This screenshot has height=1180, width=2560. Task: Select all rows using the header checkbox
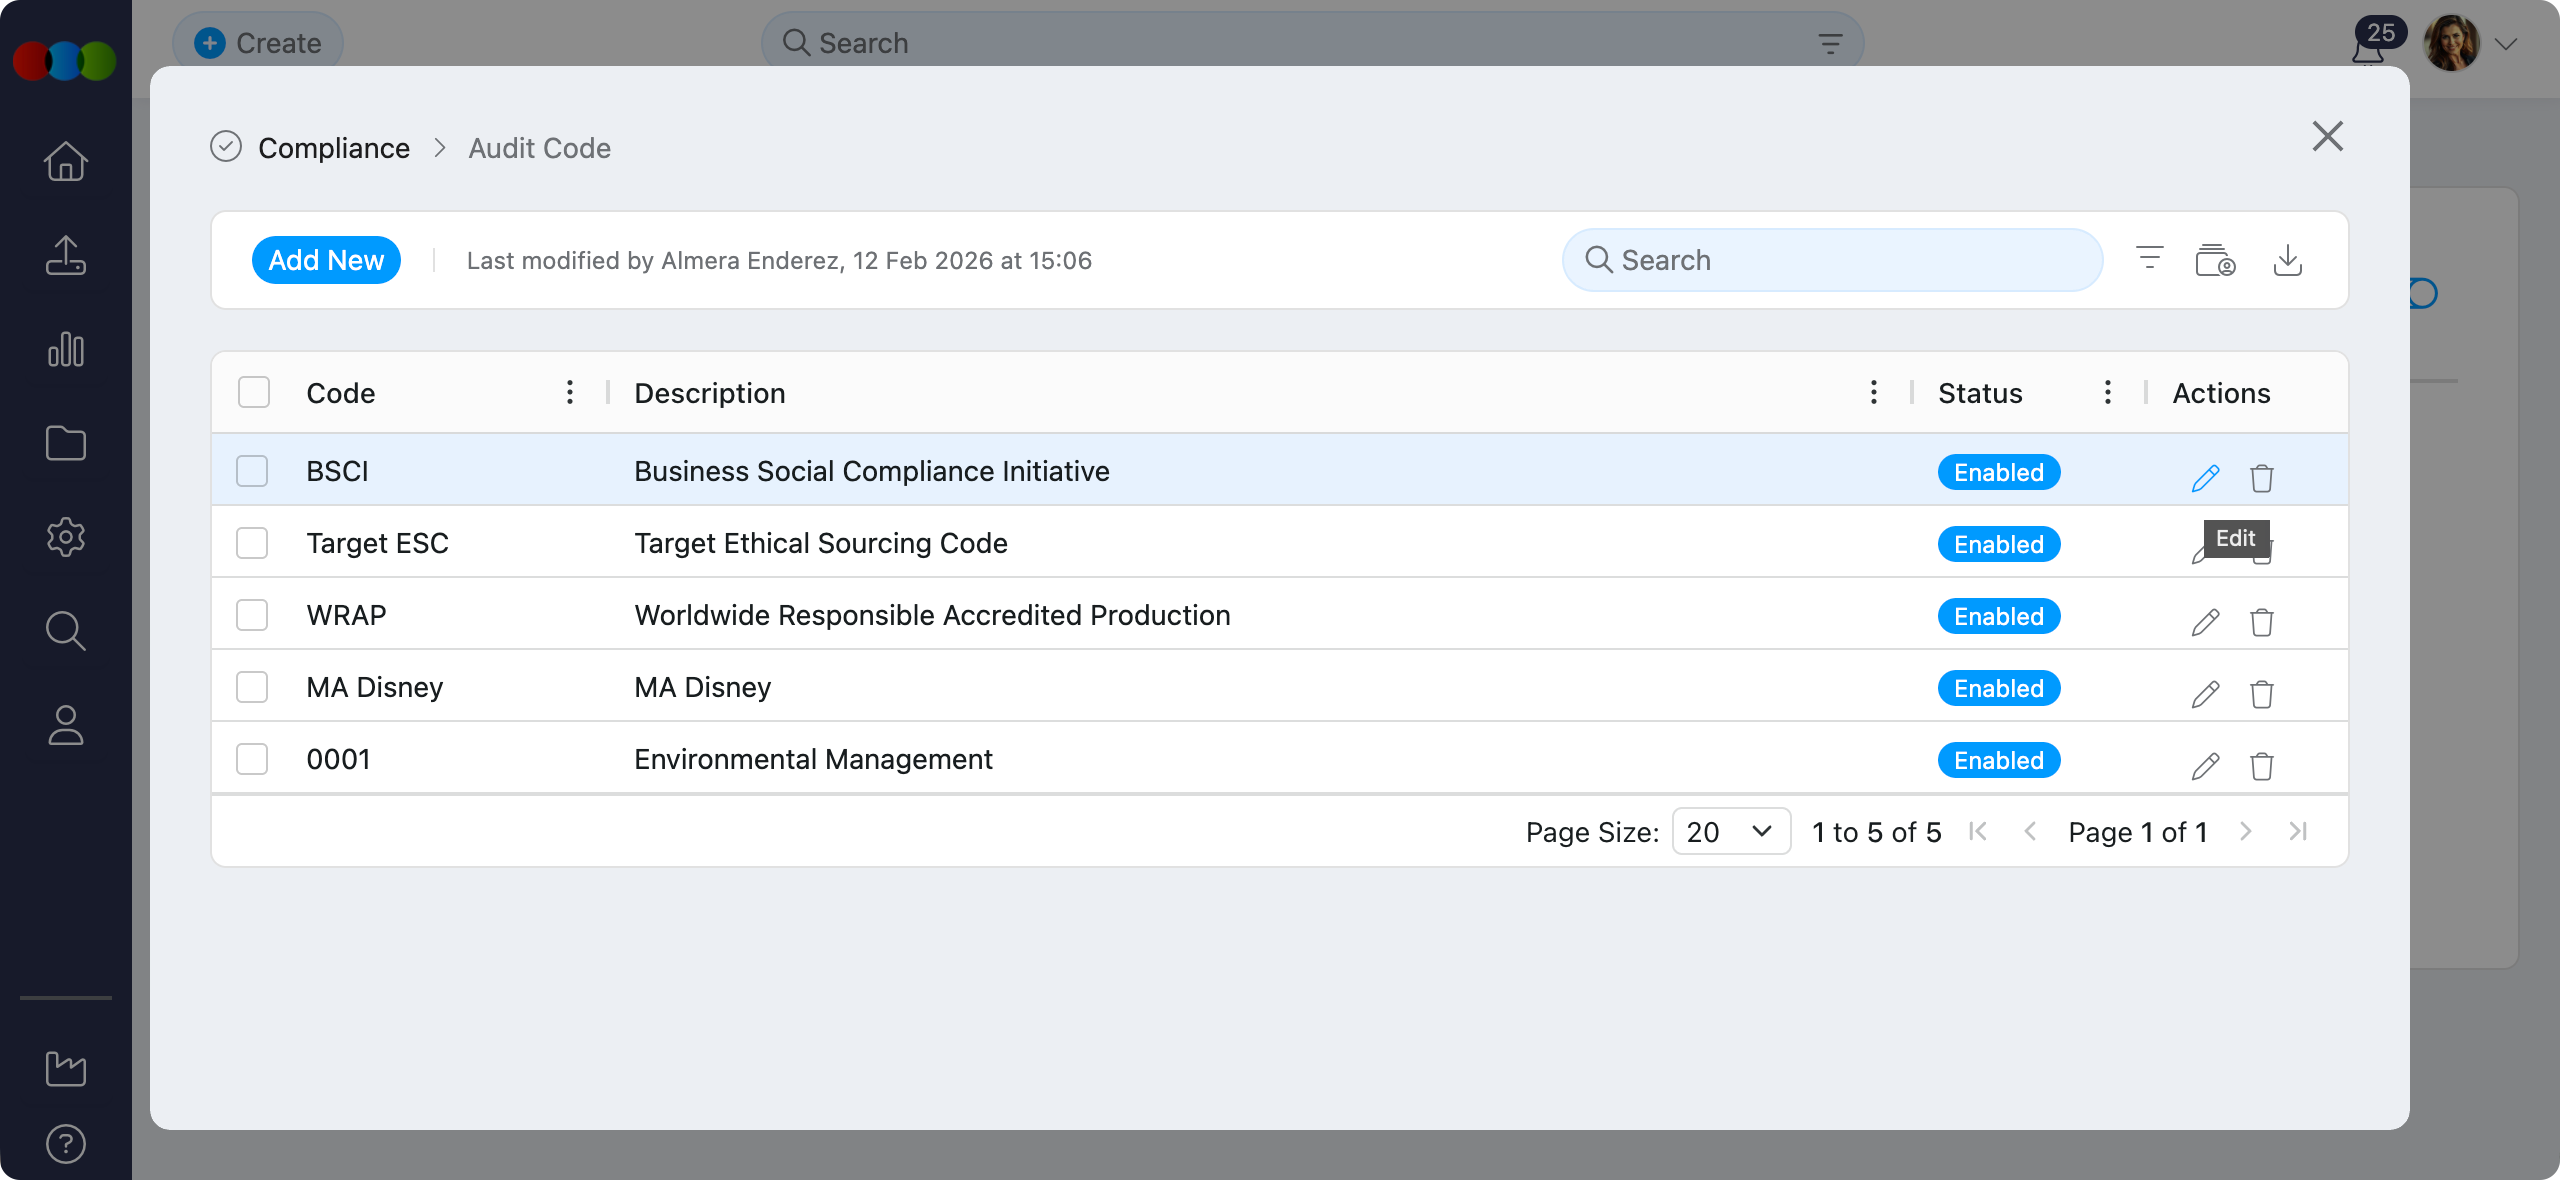point(252,393)
